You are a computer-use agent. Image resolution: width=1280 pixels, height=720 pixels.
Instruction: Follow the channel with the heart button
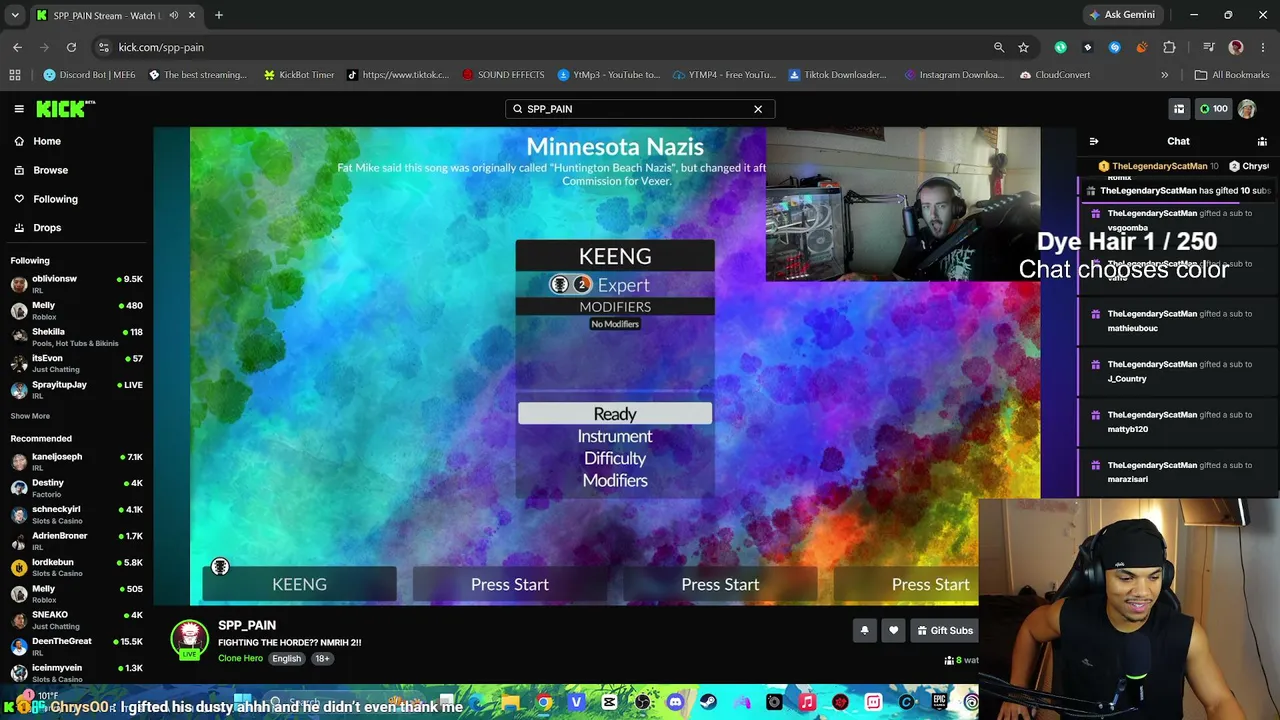click(894, 630)
